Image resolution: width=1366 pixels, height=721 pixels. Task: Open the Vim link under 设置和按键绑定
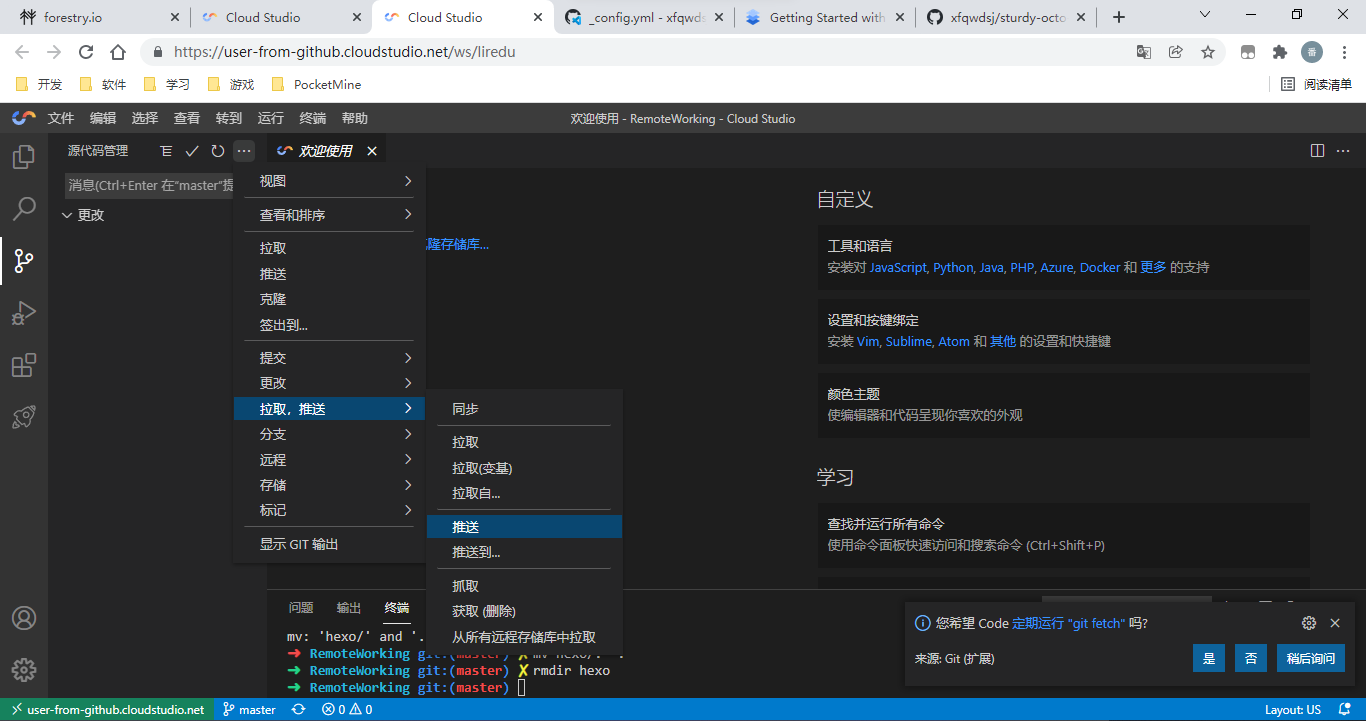click(x=867, y=341)
